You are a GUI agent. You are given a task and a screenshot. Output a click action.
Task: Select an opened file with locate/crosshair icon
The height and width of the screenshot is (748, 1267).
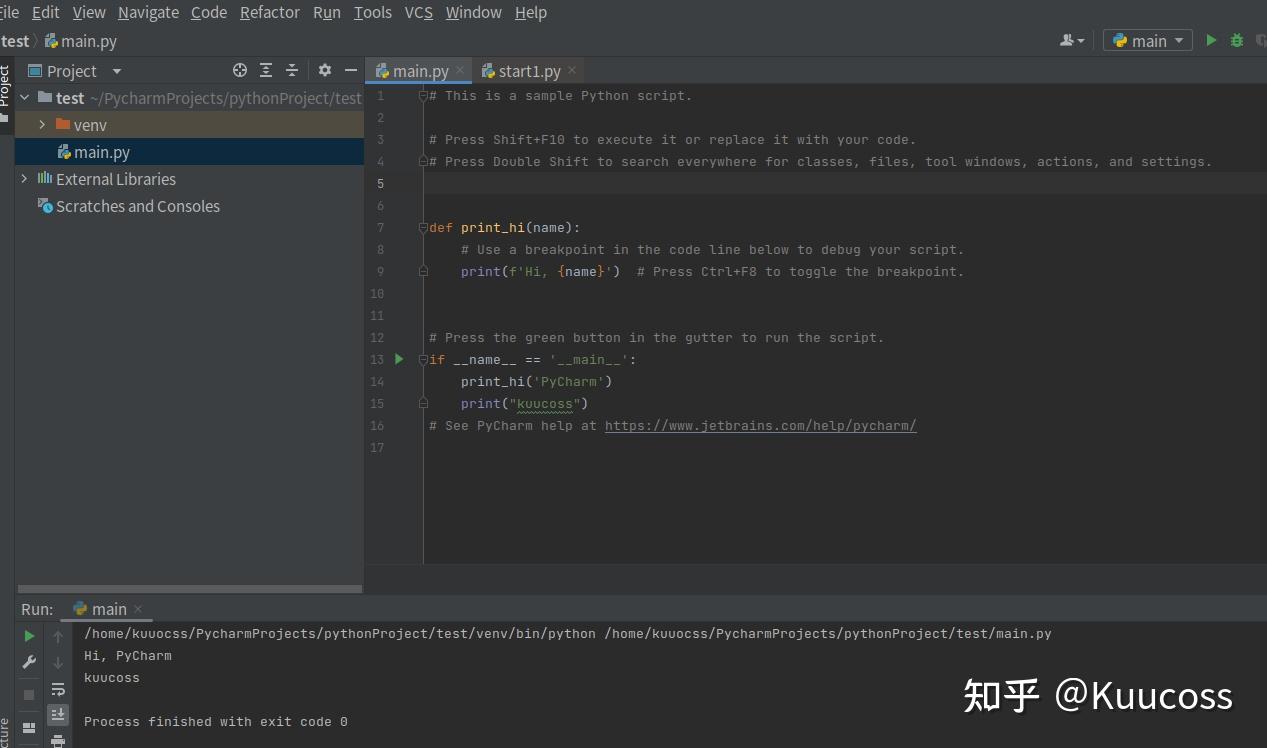pyautogui.click(x=239, y=71)
